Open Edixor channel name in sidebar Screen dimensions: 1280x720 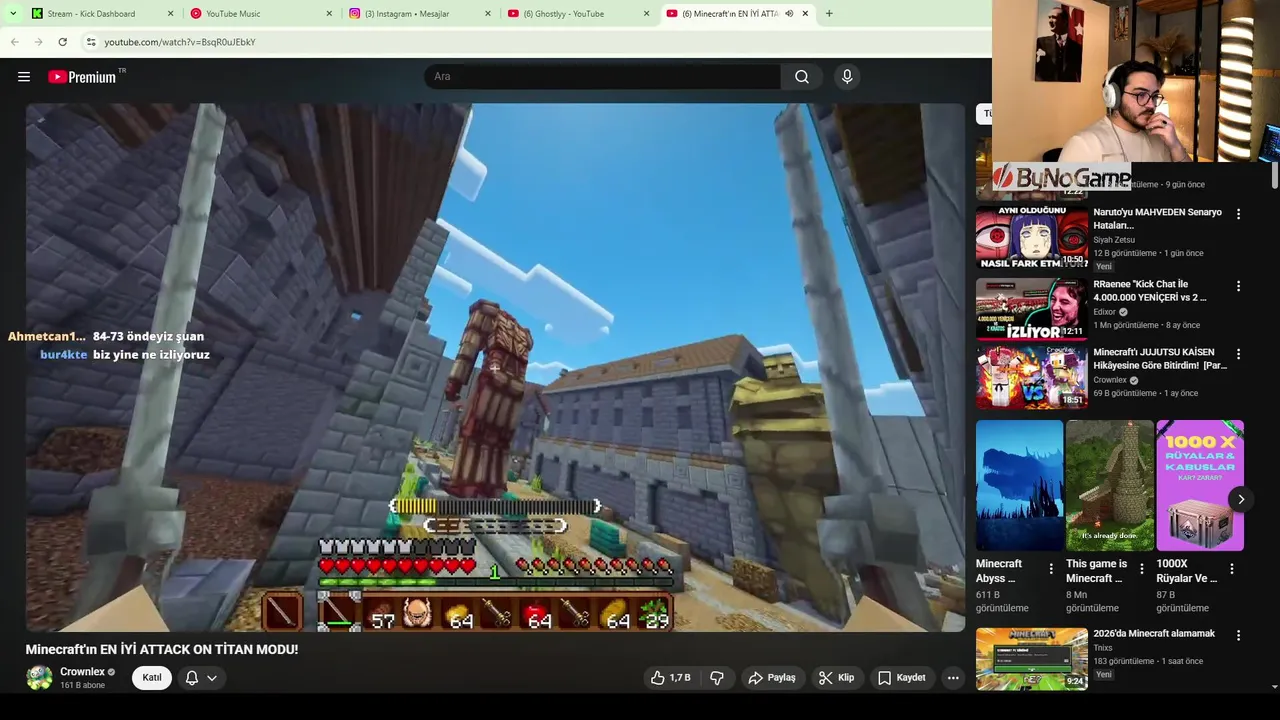coord(1104,312)
